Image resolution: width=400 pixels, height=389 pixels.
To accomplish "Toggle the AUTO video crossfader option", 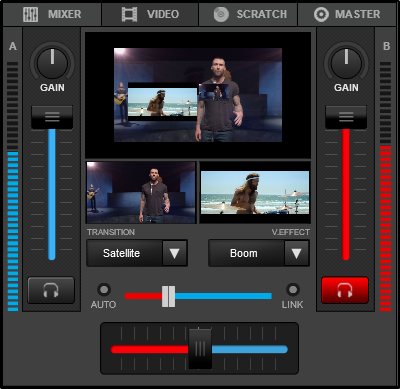I will point(104,289).
